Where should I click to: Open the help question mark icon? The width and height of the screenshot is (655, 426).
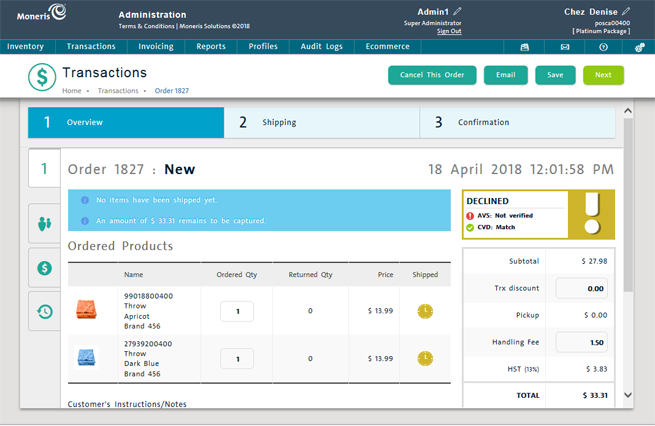(x=603, y=47)
